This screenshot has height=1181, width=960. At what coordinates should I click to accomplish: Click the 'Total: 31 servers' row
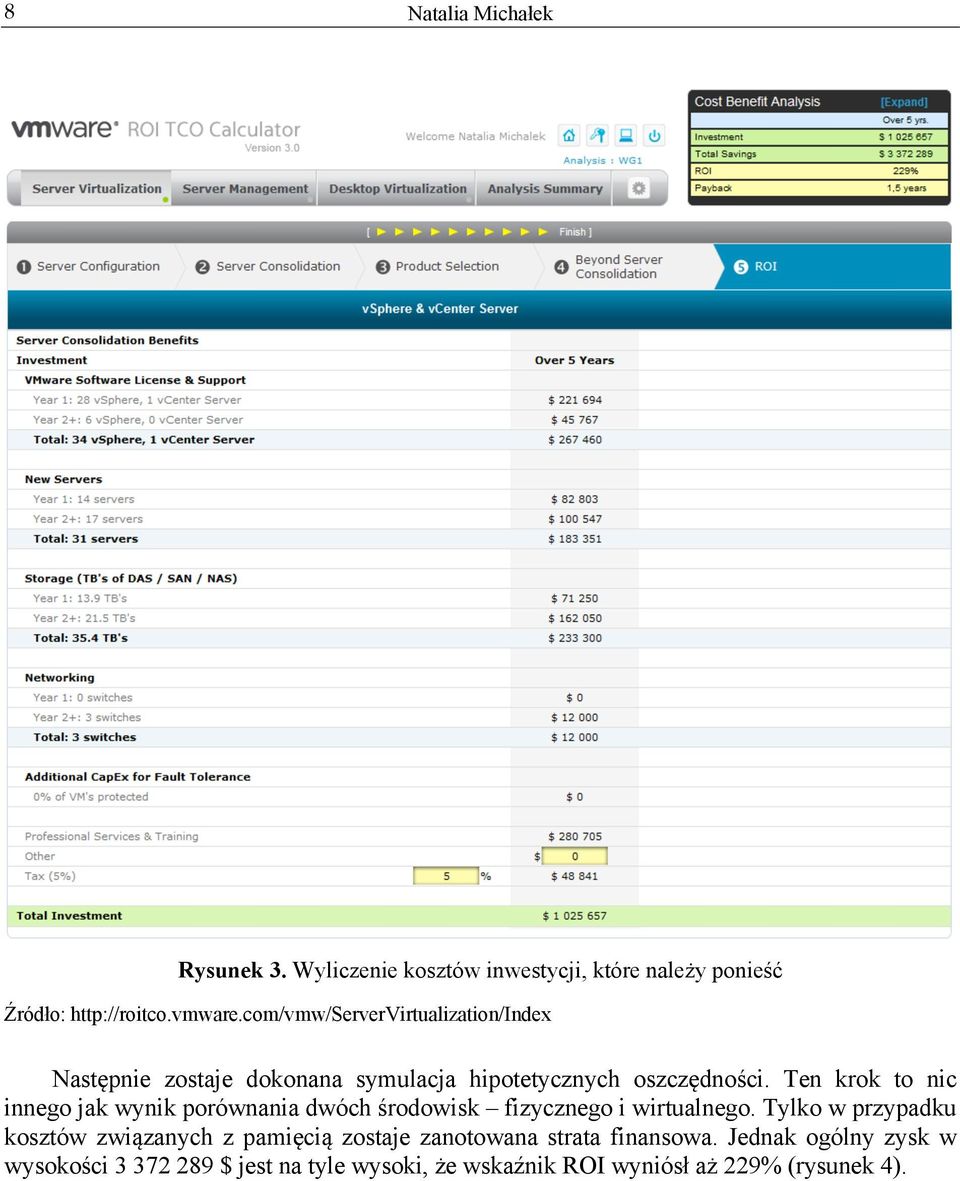coord(479,539)
